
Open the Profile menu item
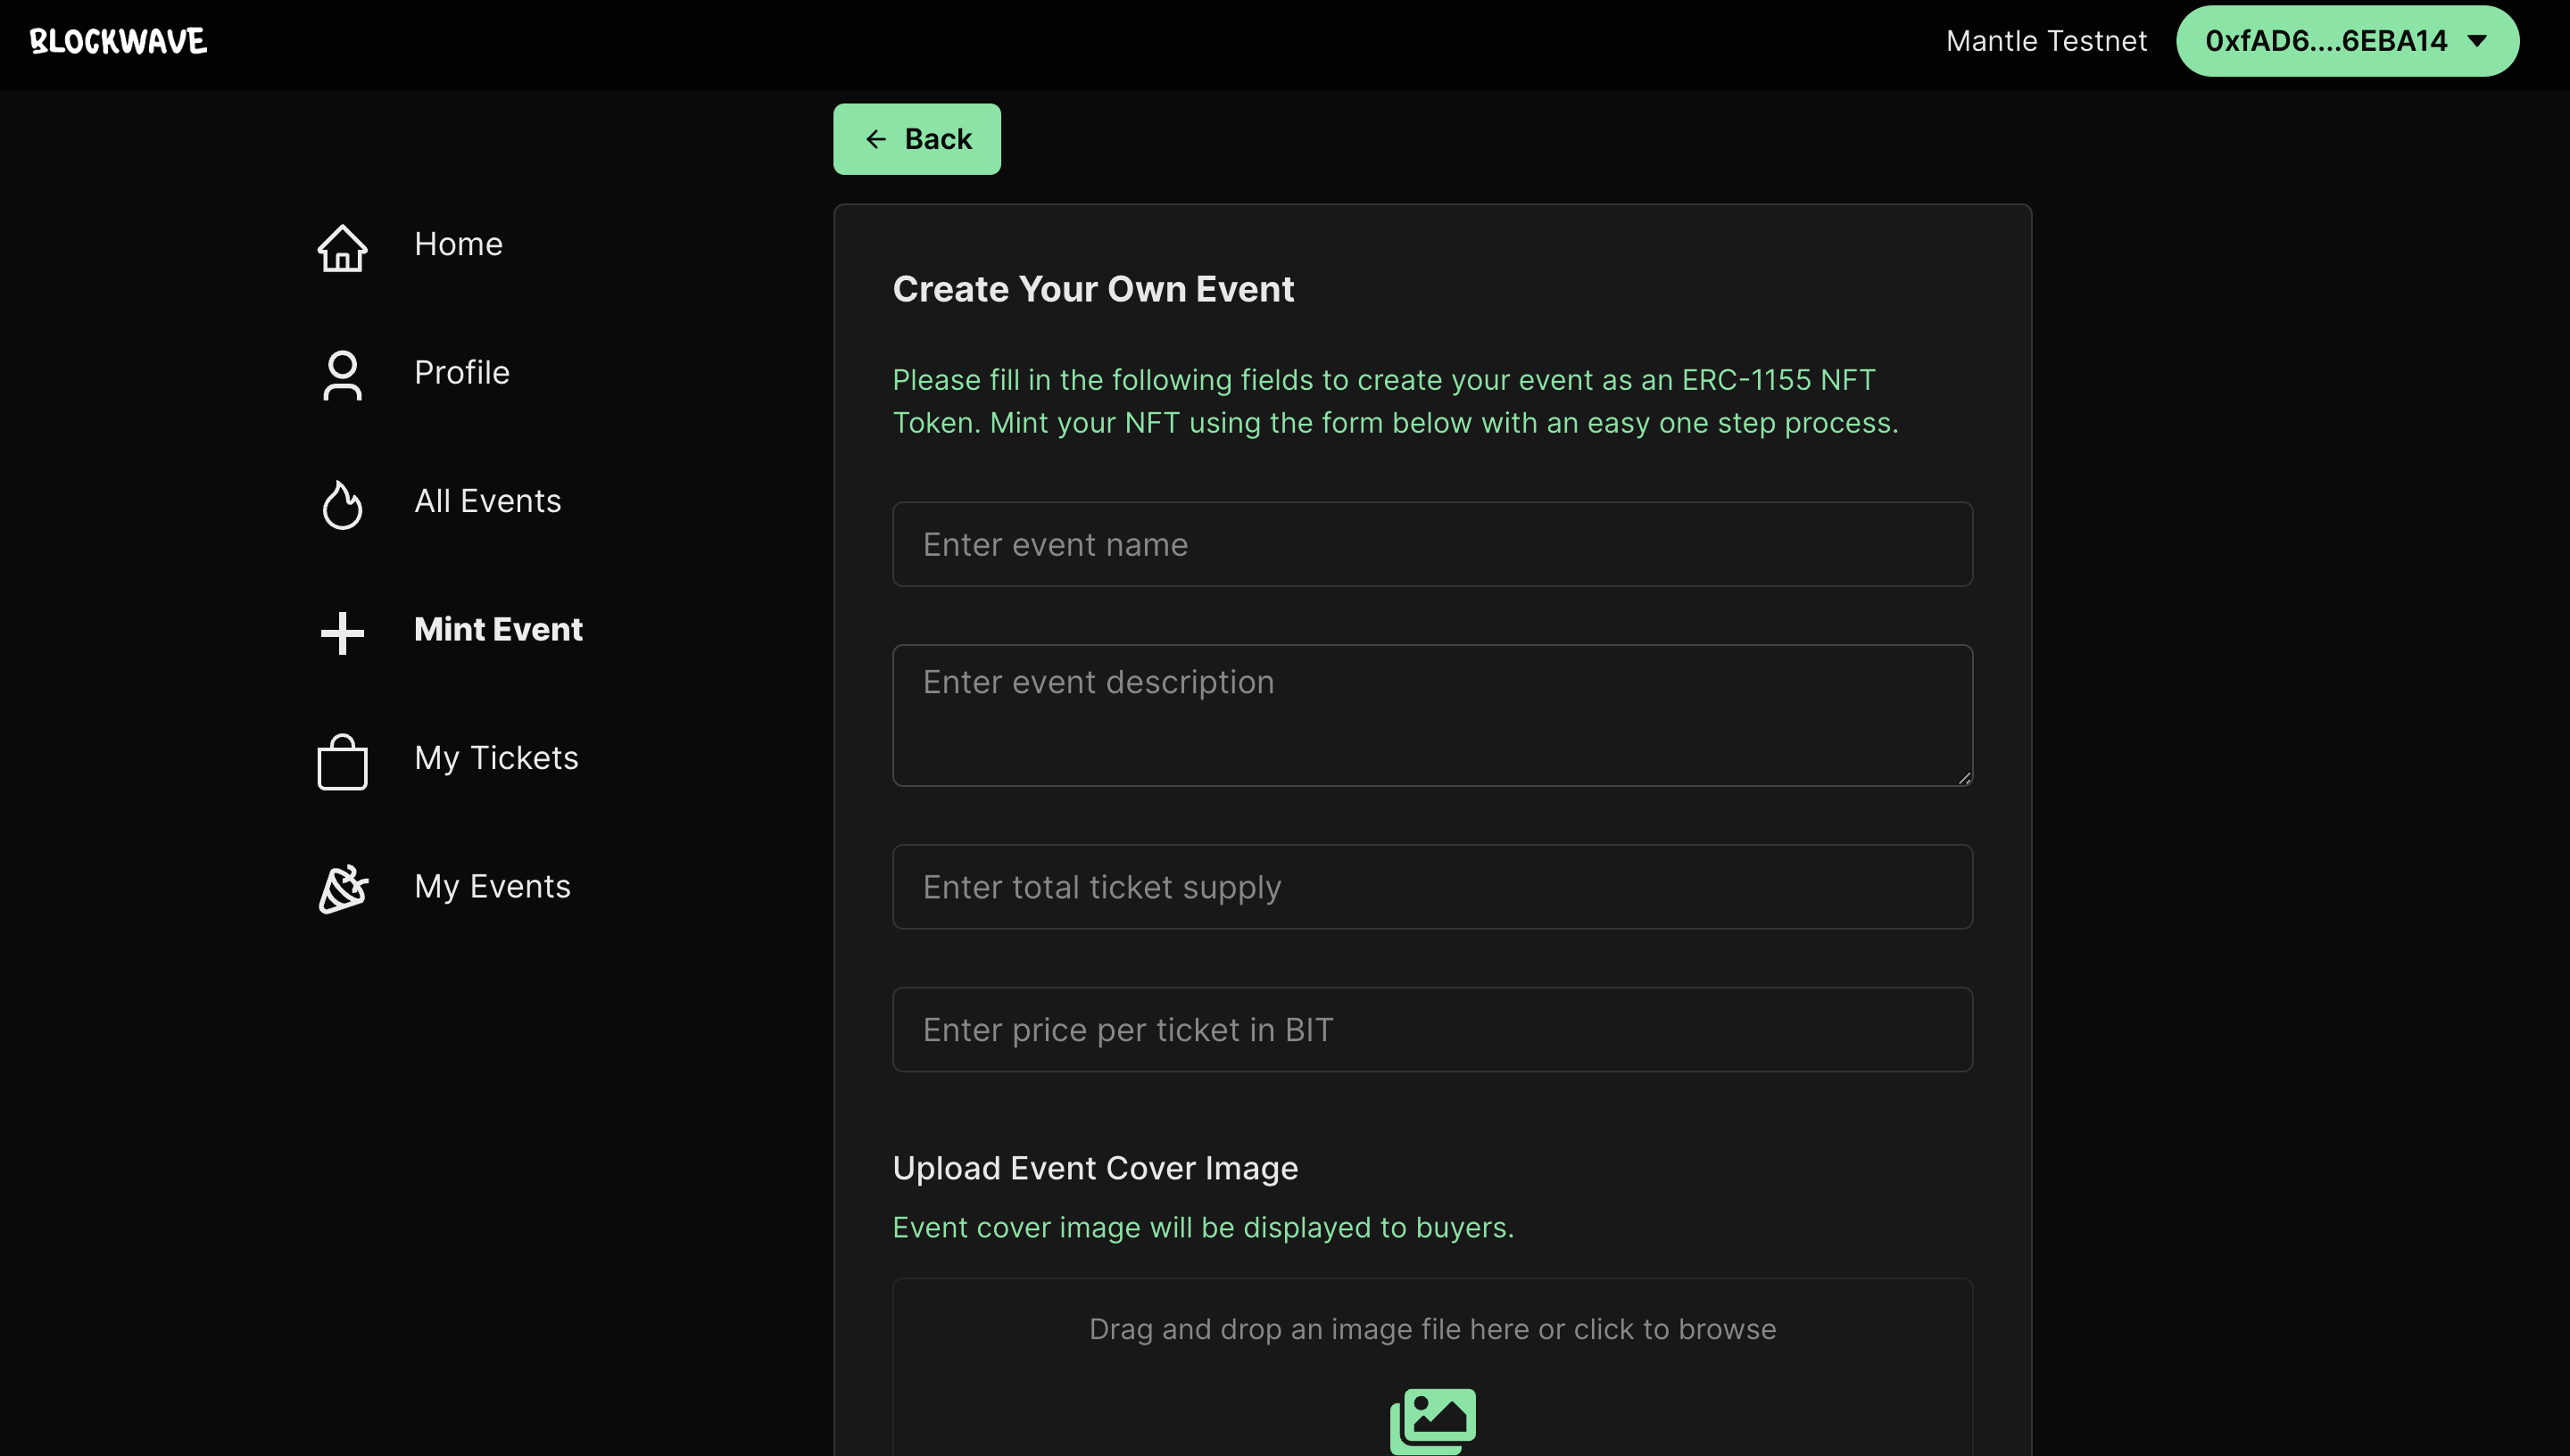pyautogui.click(x=461, y=372)
